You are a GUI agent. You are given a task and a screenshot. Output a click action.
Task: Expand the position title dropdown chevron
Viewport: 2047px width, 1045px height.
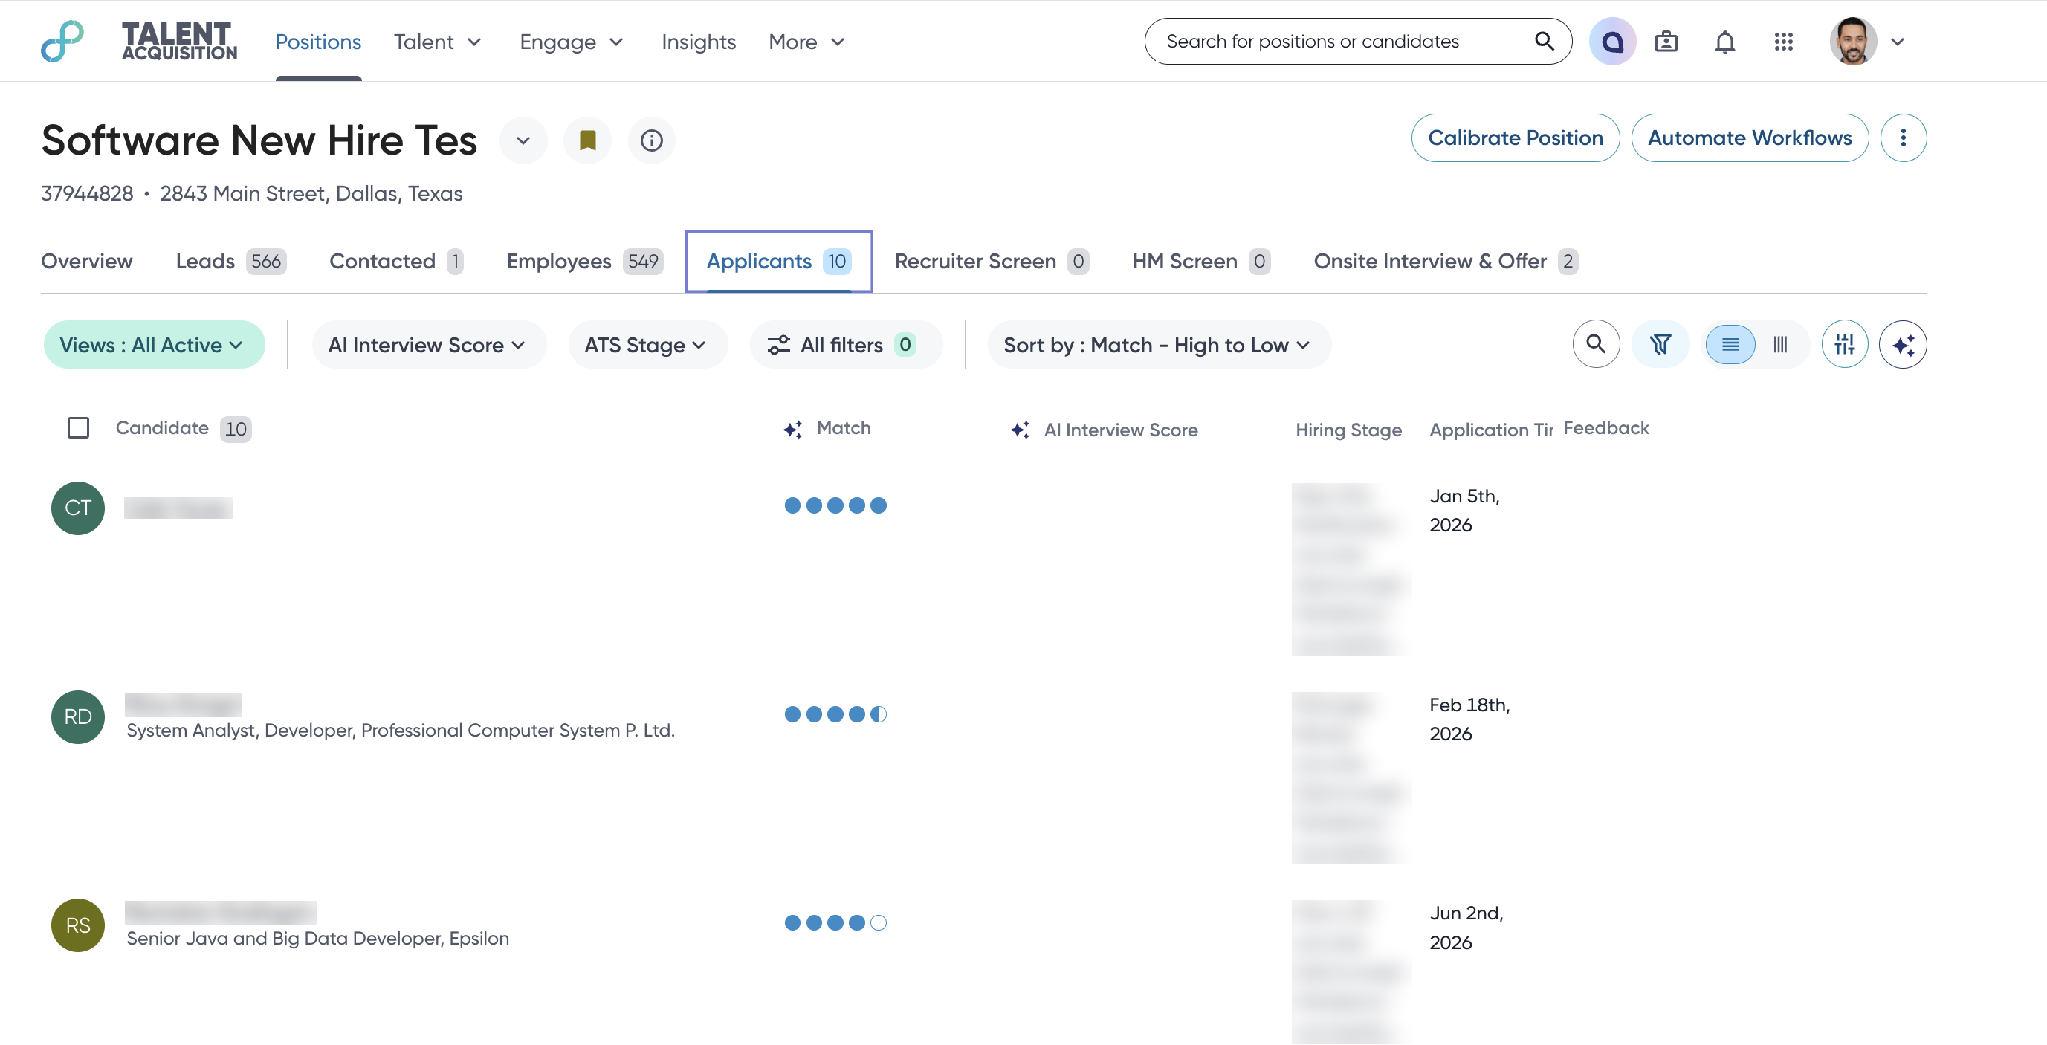click(523, 140)
